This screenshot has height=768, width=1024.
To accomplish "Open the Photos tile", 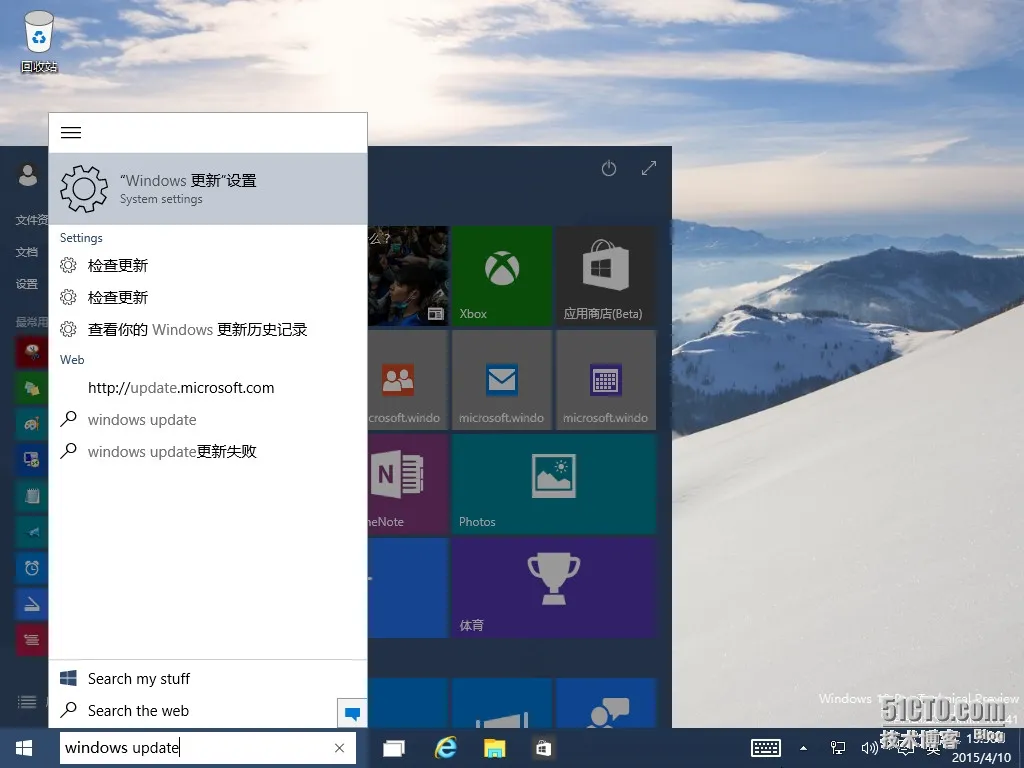I will [x=554, y=484].
